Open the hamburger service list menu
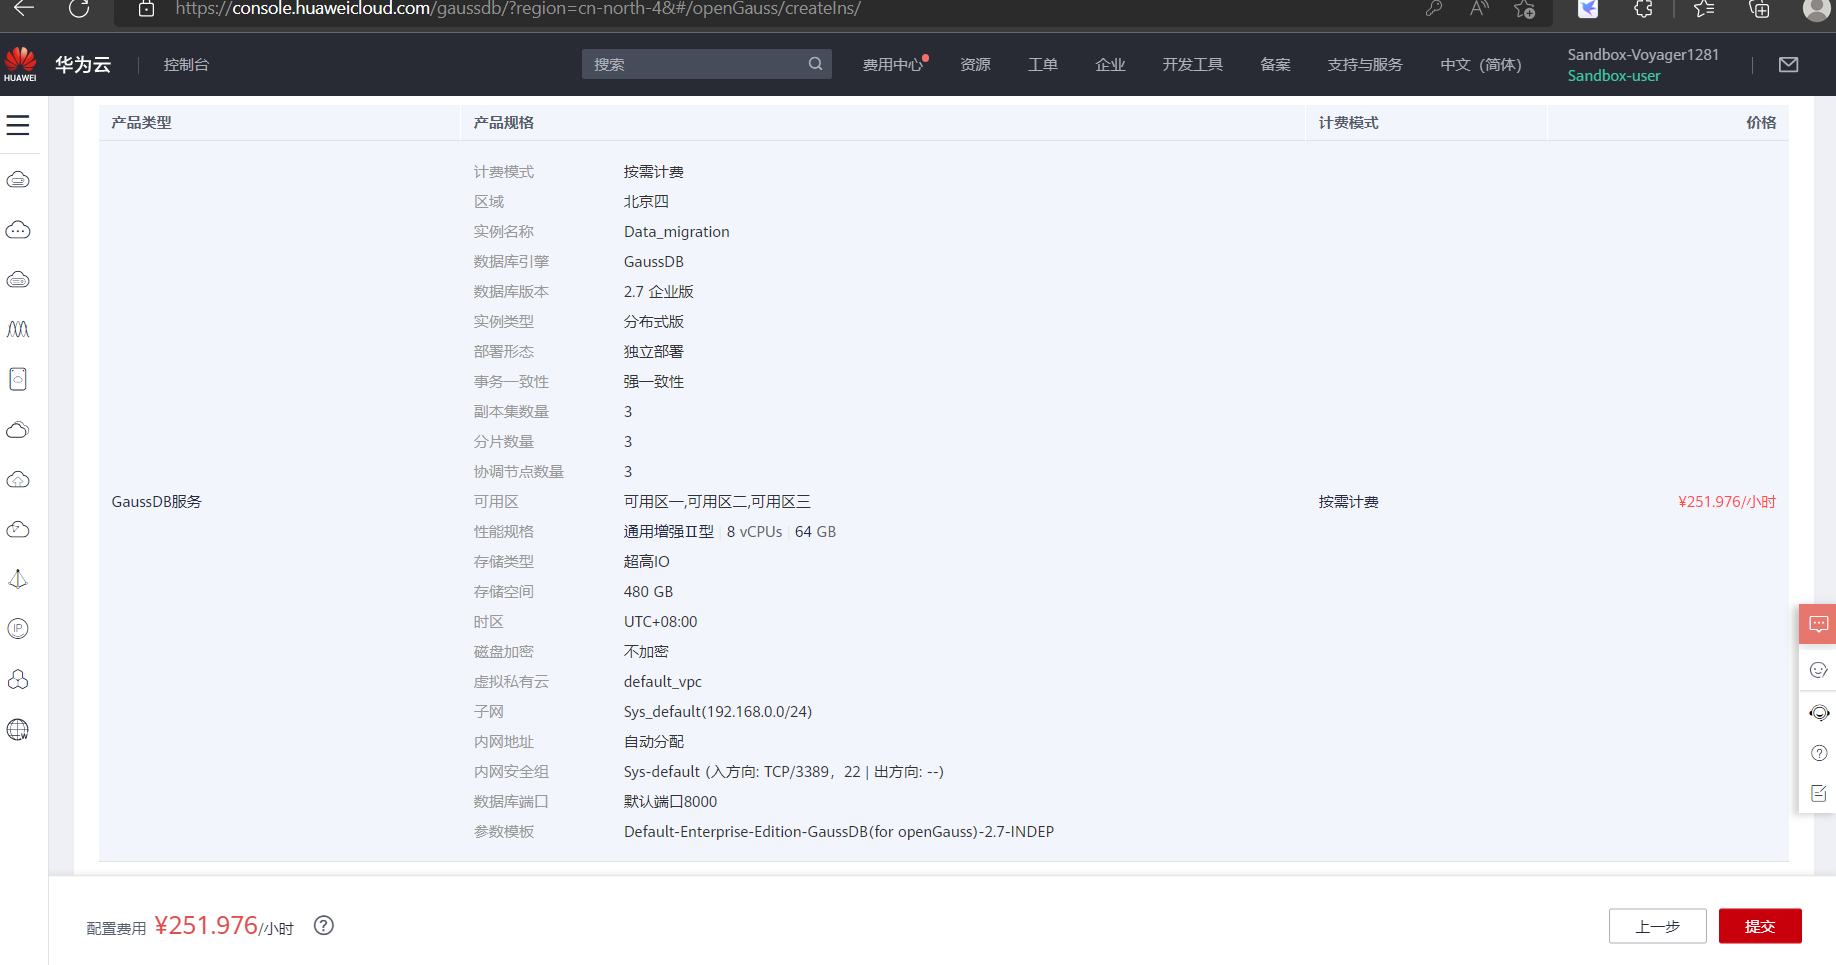The width and height of the screenshot is (1836, 965). tap(18, 125)
